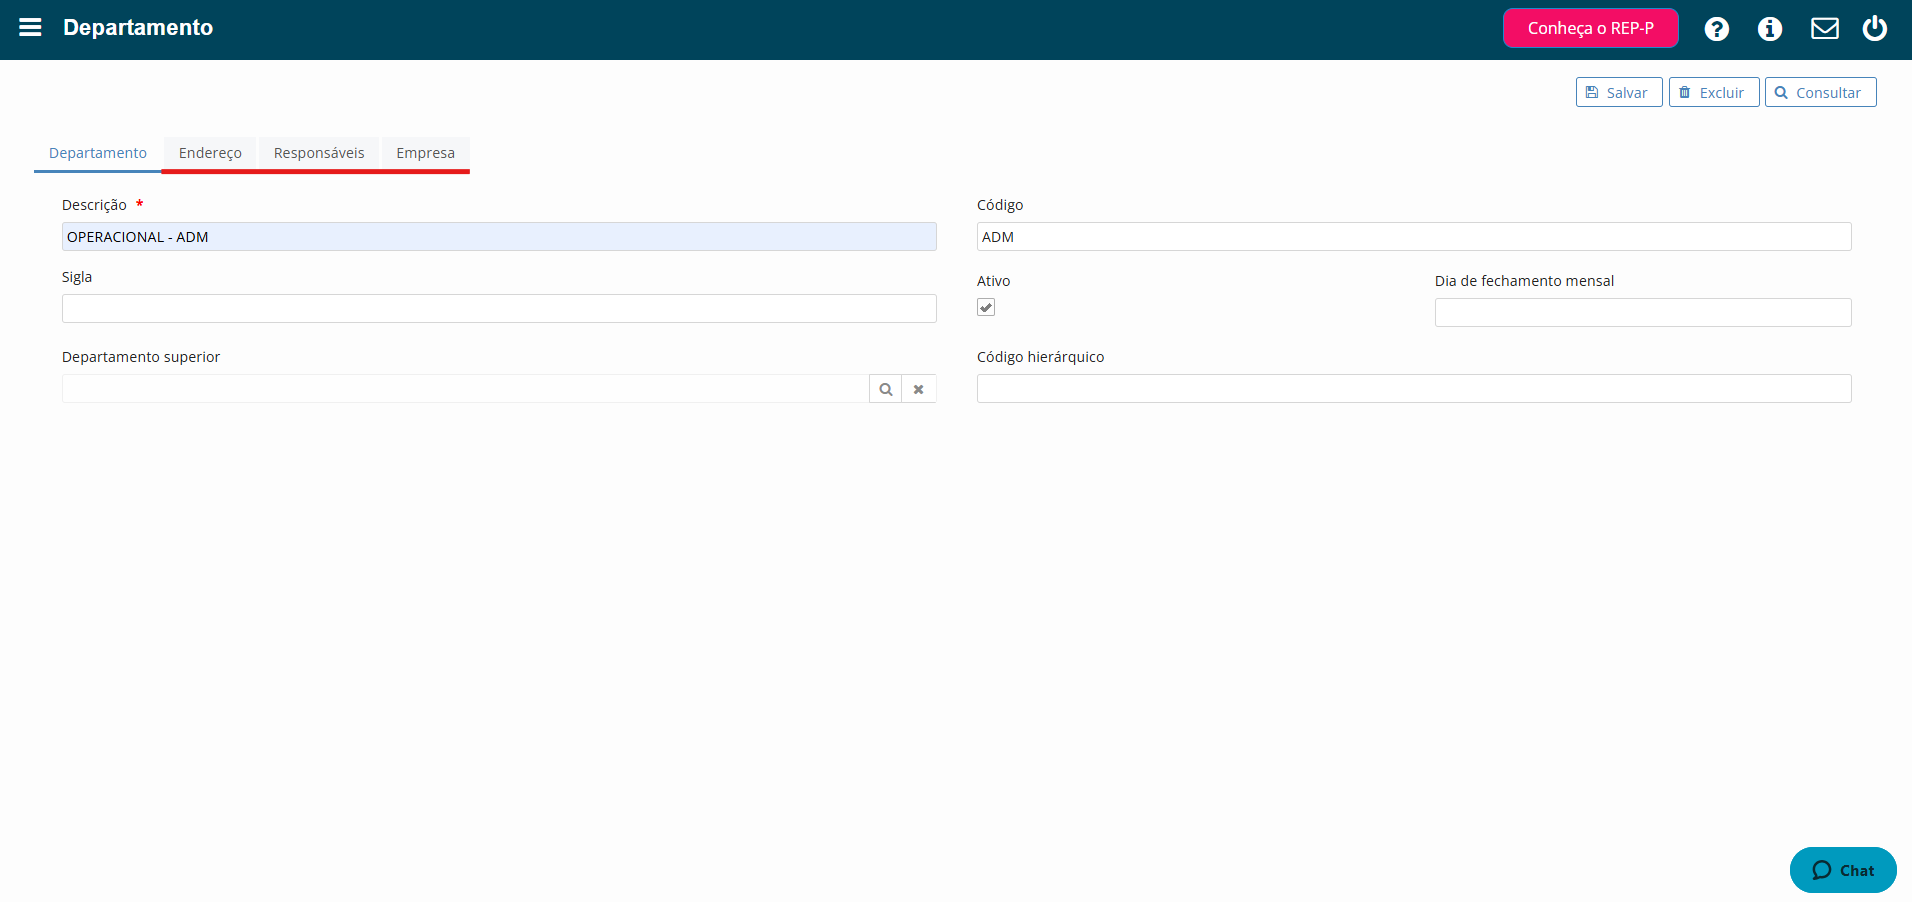1912x902 pixels.
Task: Click the Departamento superior text field
Action: tap(466, 389)
